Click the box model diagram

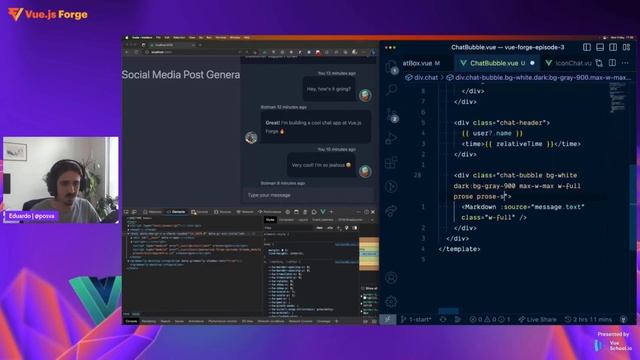(369, 254)
